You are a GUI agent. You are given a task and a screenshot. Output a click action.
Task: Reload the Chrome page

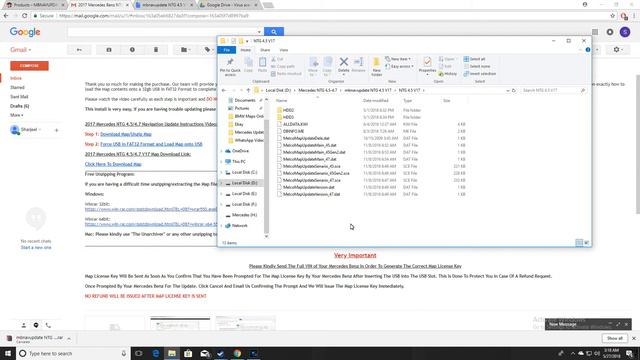pos(24,16)
